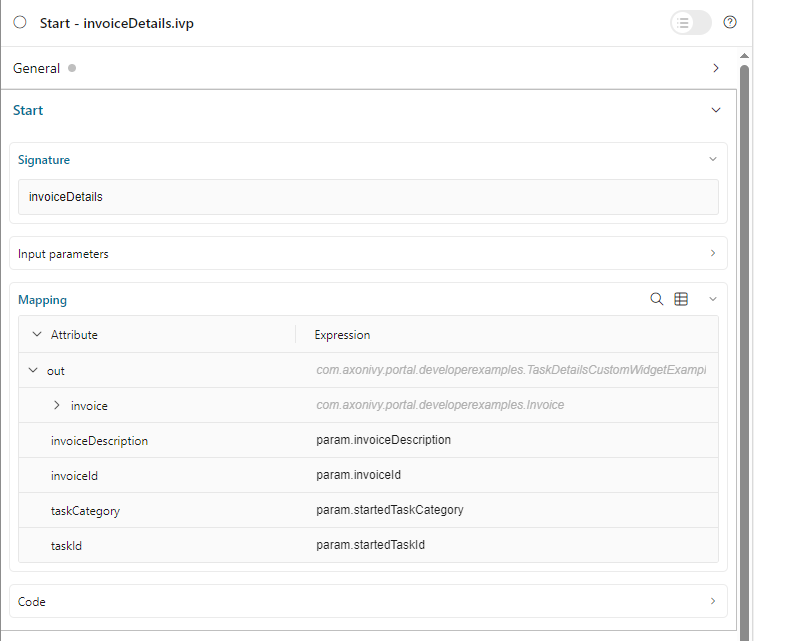Click the help question mark icon

730,22
